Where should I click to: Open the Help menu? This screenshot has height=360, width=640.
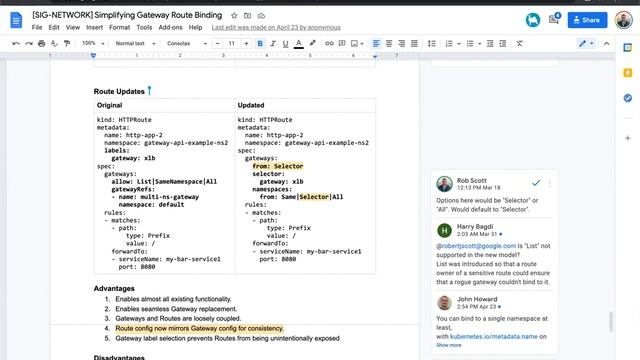pos(196,27)
